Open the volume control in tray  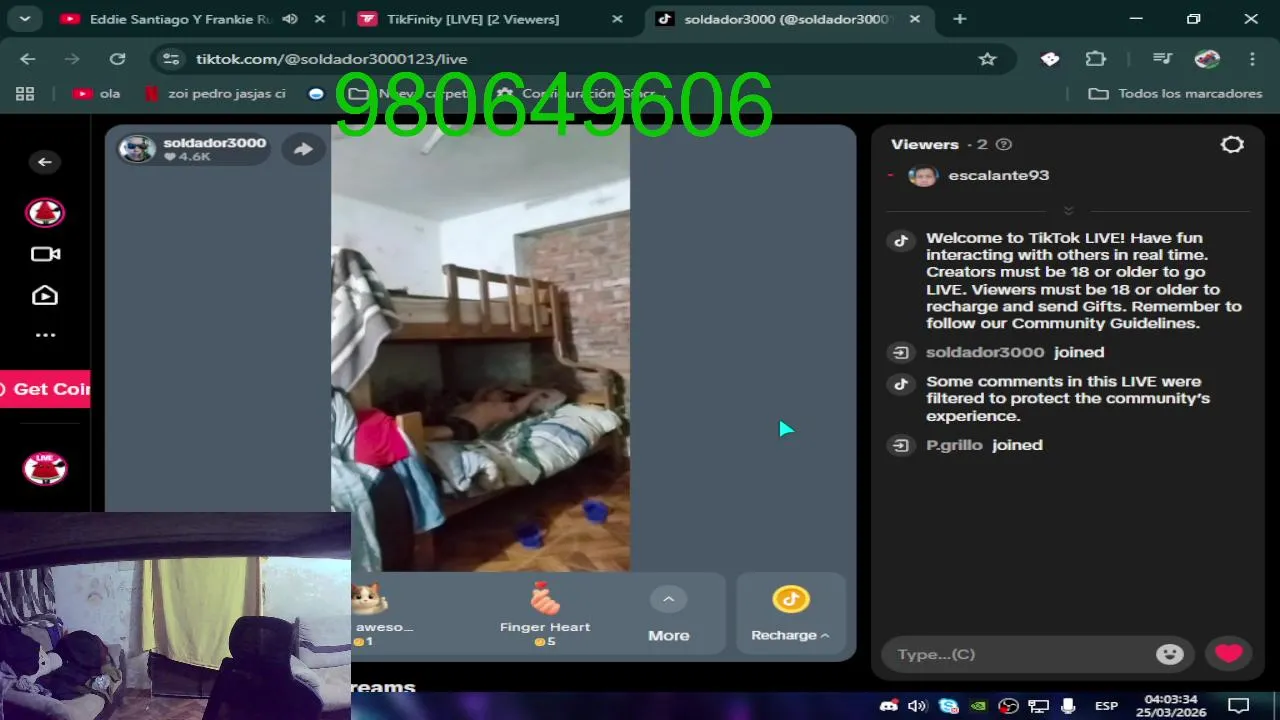[917, 705]
